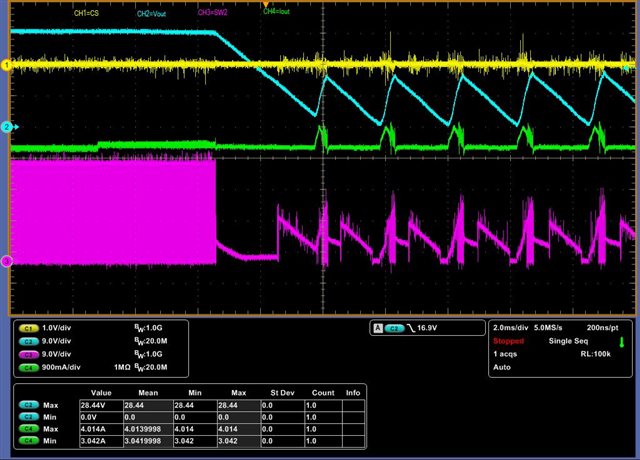Click the 1 acqs counter
The image size is (640, 460).
[505, 354]
